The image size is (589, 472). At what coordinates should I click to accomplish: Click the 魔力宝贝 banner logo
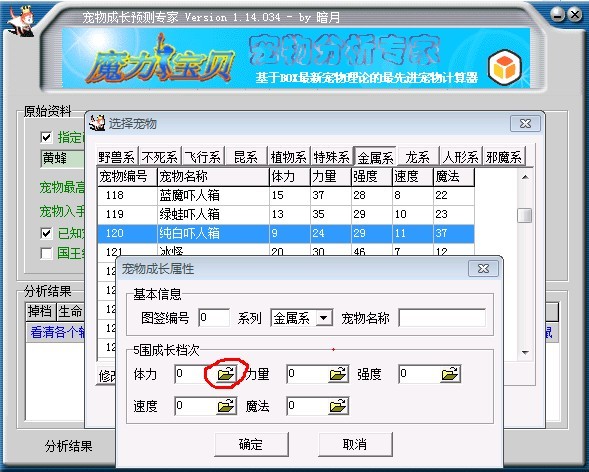click(x=161, y=60)
